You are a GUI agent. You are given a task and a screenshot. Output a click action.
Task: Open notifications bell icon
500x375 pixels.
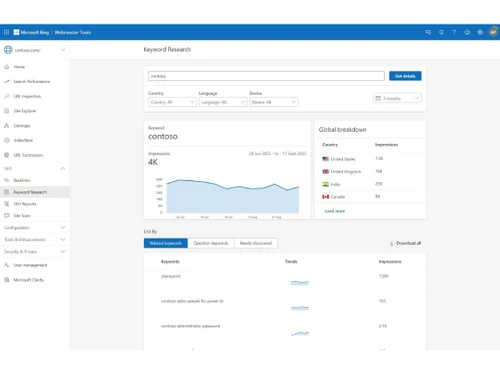441,32
